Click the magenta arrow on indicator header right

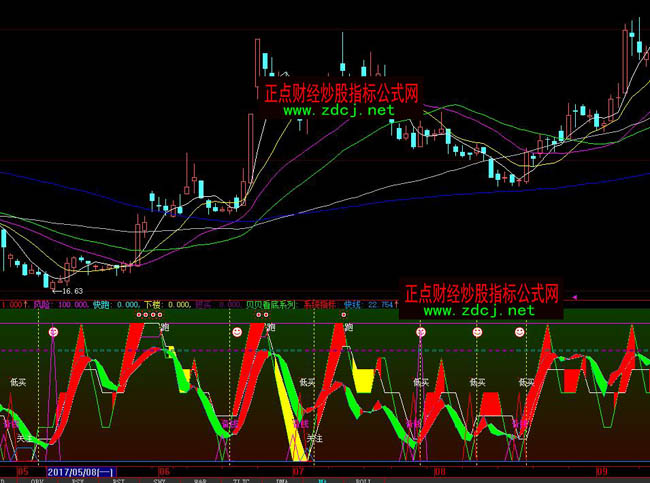[x=574, y=297]
